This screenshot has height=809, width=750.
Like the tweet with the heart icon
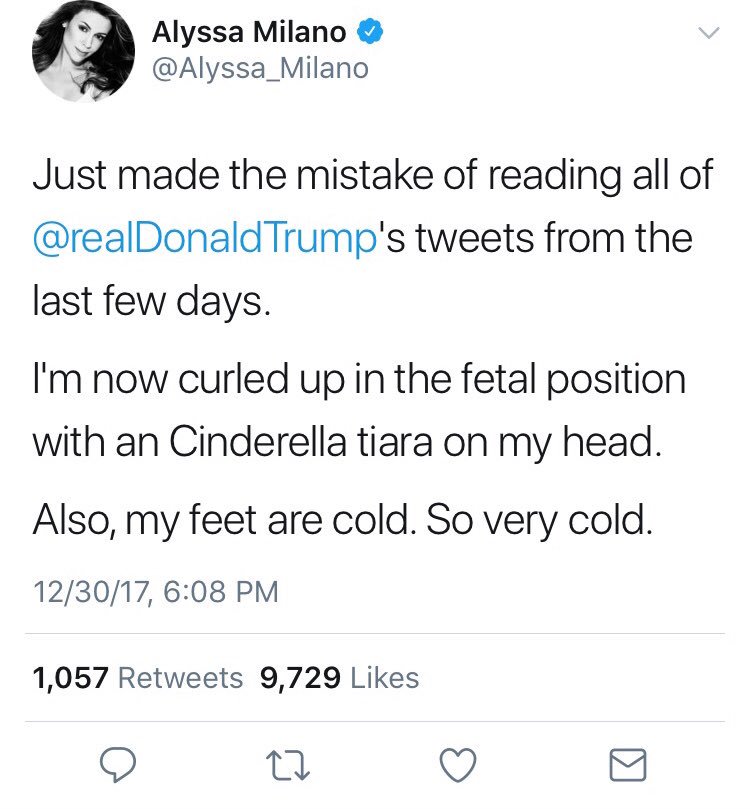(x=458, y=765)
